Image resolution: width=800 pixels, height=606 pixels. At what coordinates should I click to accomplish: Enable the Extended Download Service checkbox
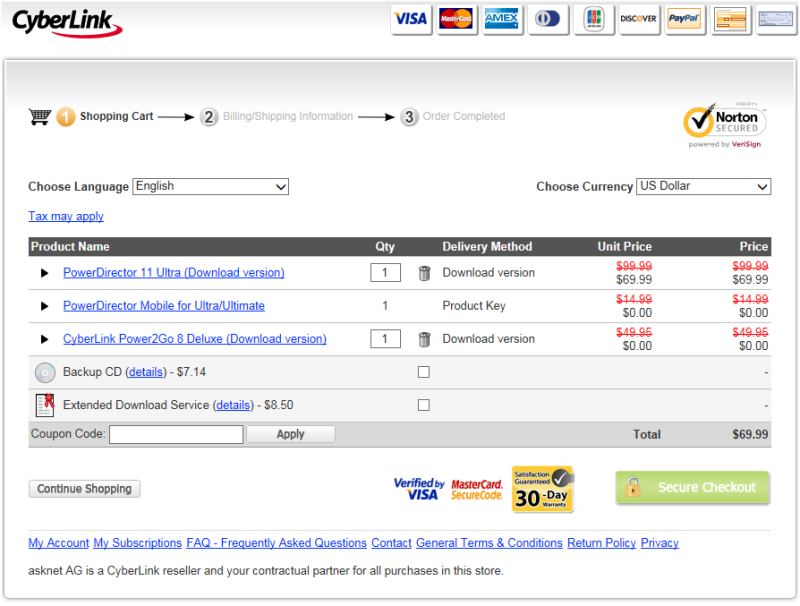point(423,406)
